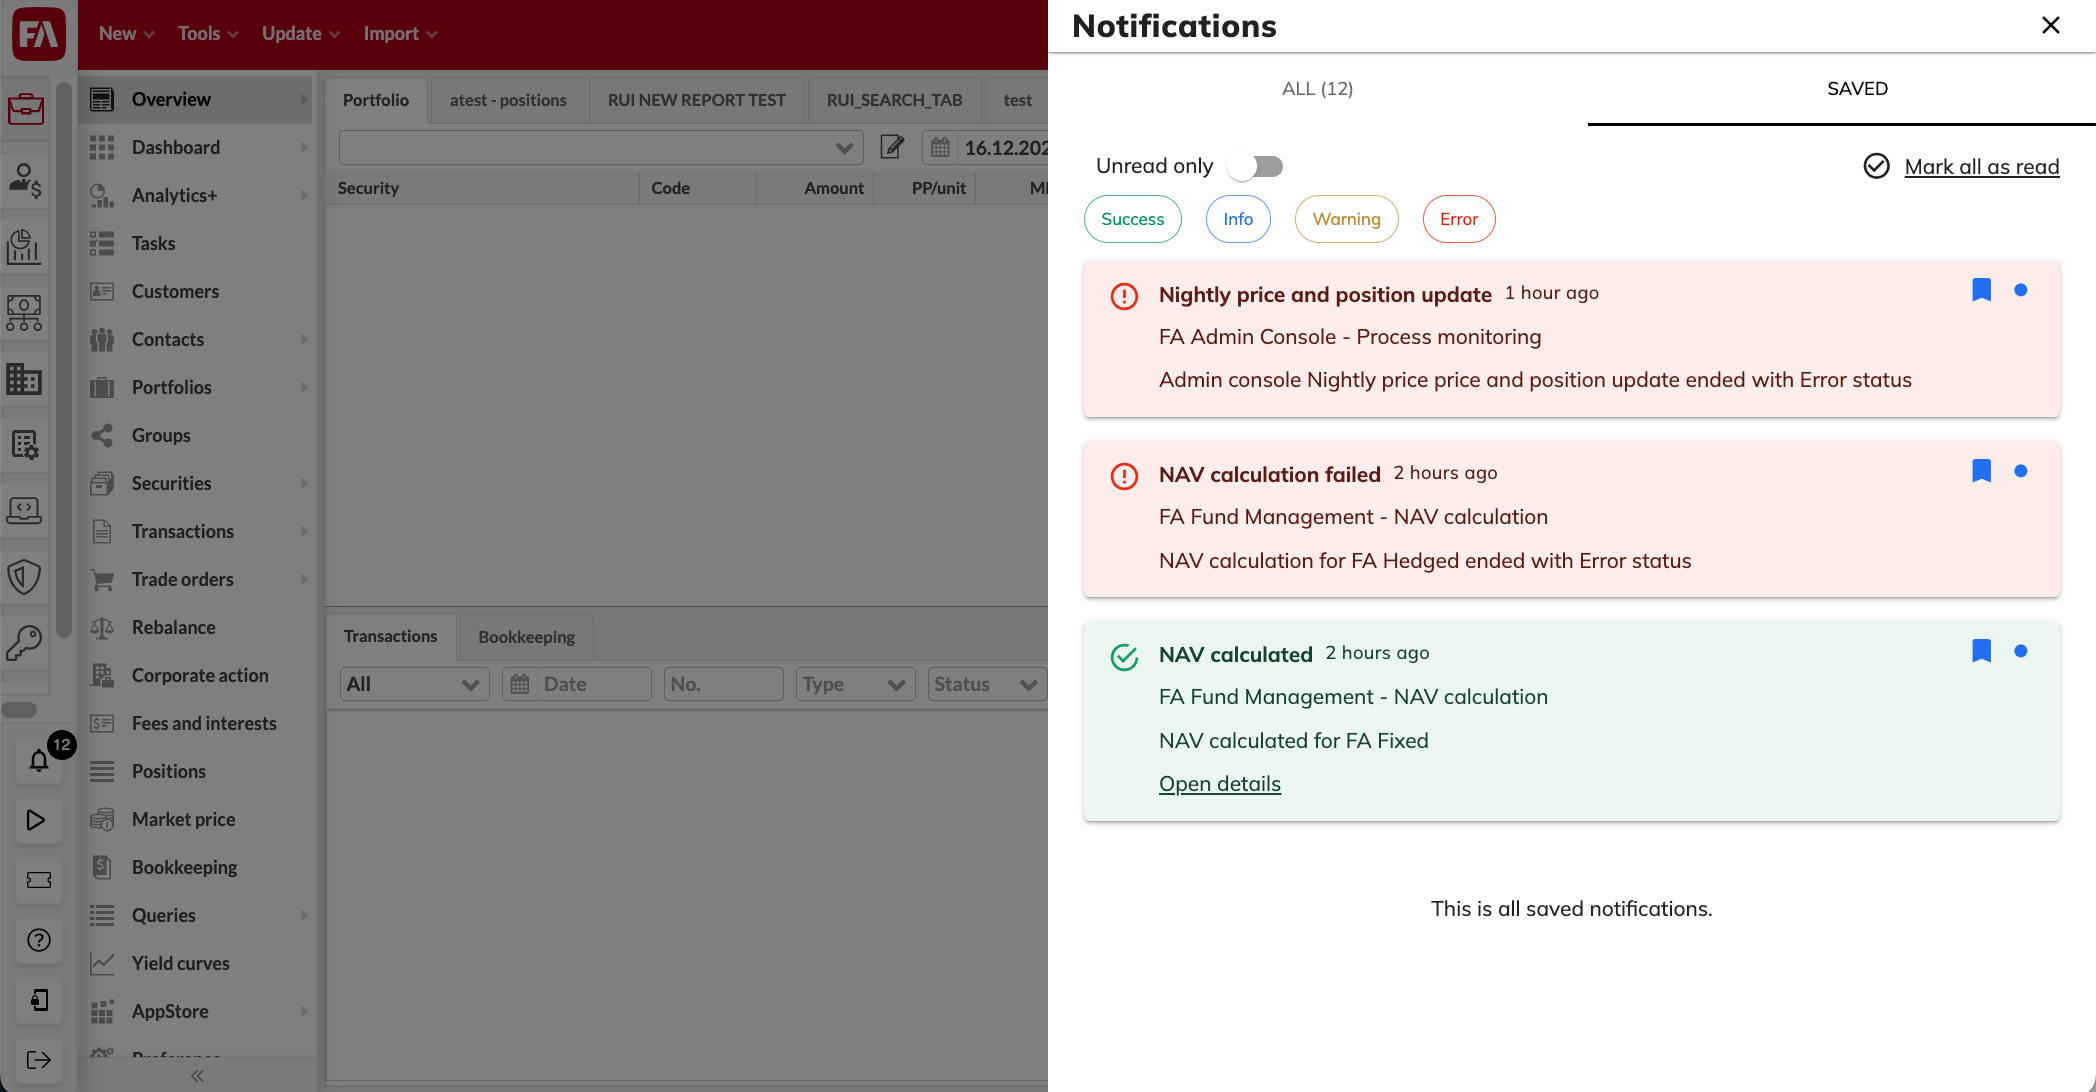Click the ticket icon in left rail
Viewport: 2096px width, 1092px height.
(x=39, y=880)
